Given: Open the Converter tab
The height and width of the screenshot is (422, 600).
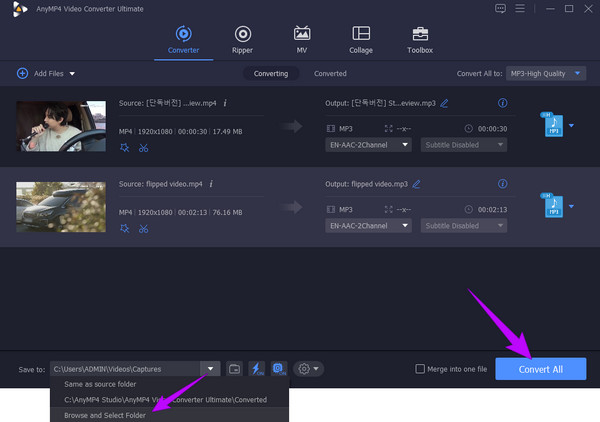Looking at the screenshot, I should 183,40.
